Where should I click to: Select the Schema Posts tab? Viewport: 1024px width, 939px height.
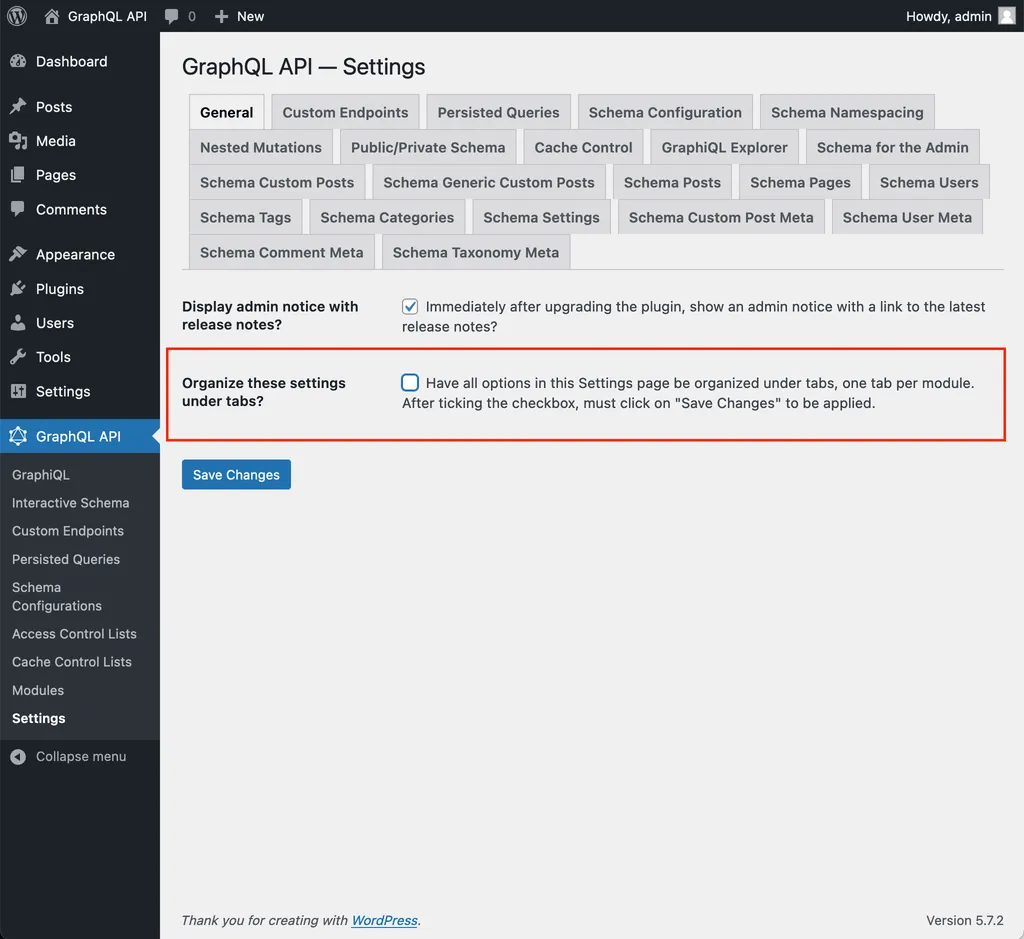pos(672,183)
